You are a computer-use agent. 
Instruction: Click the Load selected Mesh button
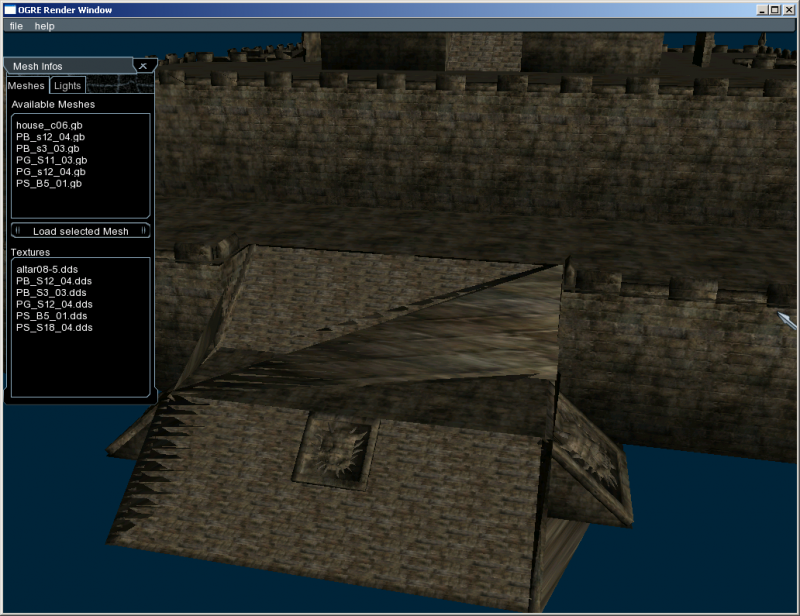(x=81, y=231)
